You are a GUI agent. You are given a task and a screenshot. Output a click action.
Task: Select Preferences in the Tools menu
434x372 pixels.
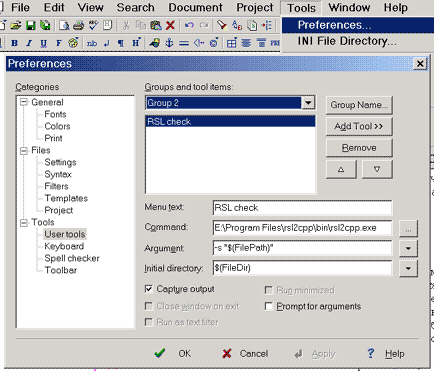pyautogui.click(x=358, y=25)
